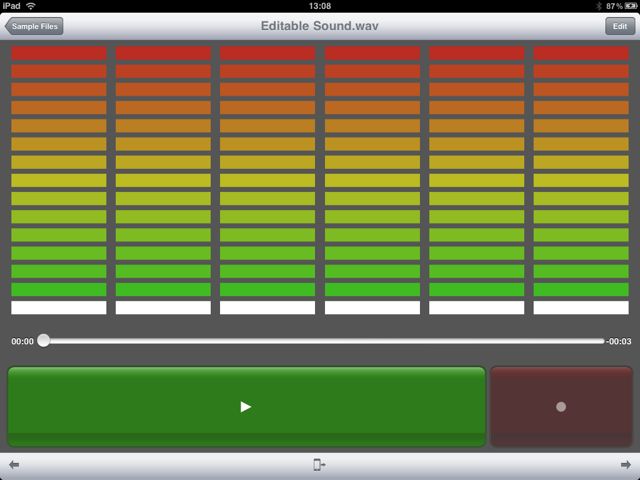Screen dimensions: 640x480
Task: Click the elapsed time 00:00 label
Action: click(22, 341)
